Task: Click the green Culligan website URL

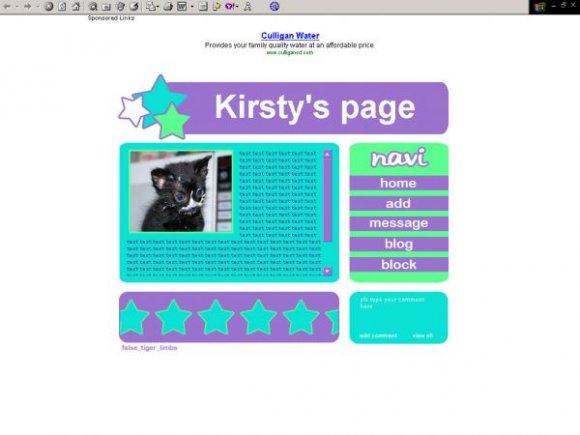Action: pyautogui.click(x=290, y=53)
